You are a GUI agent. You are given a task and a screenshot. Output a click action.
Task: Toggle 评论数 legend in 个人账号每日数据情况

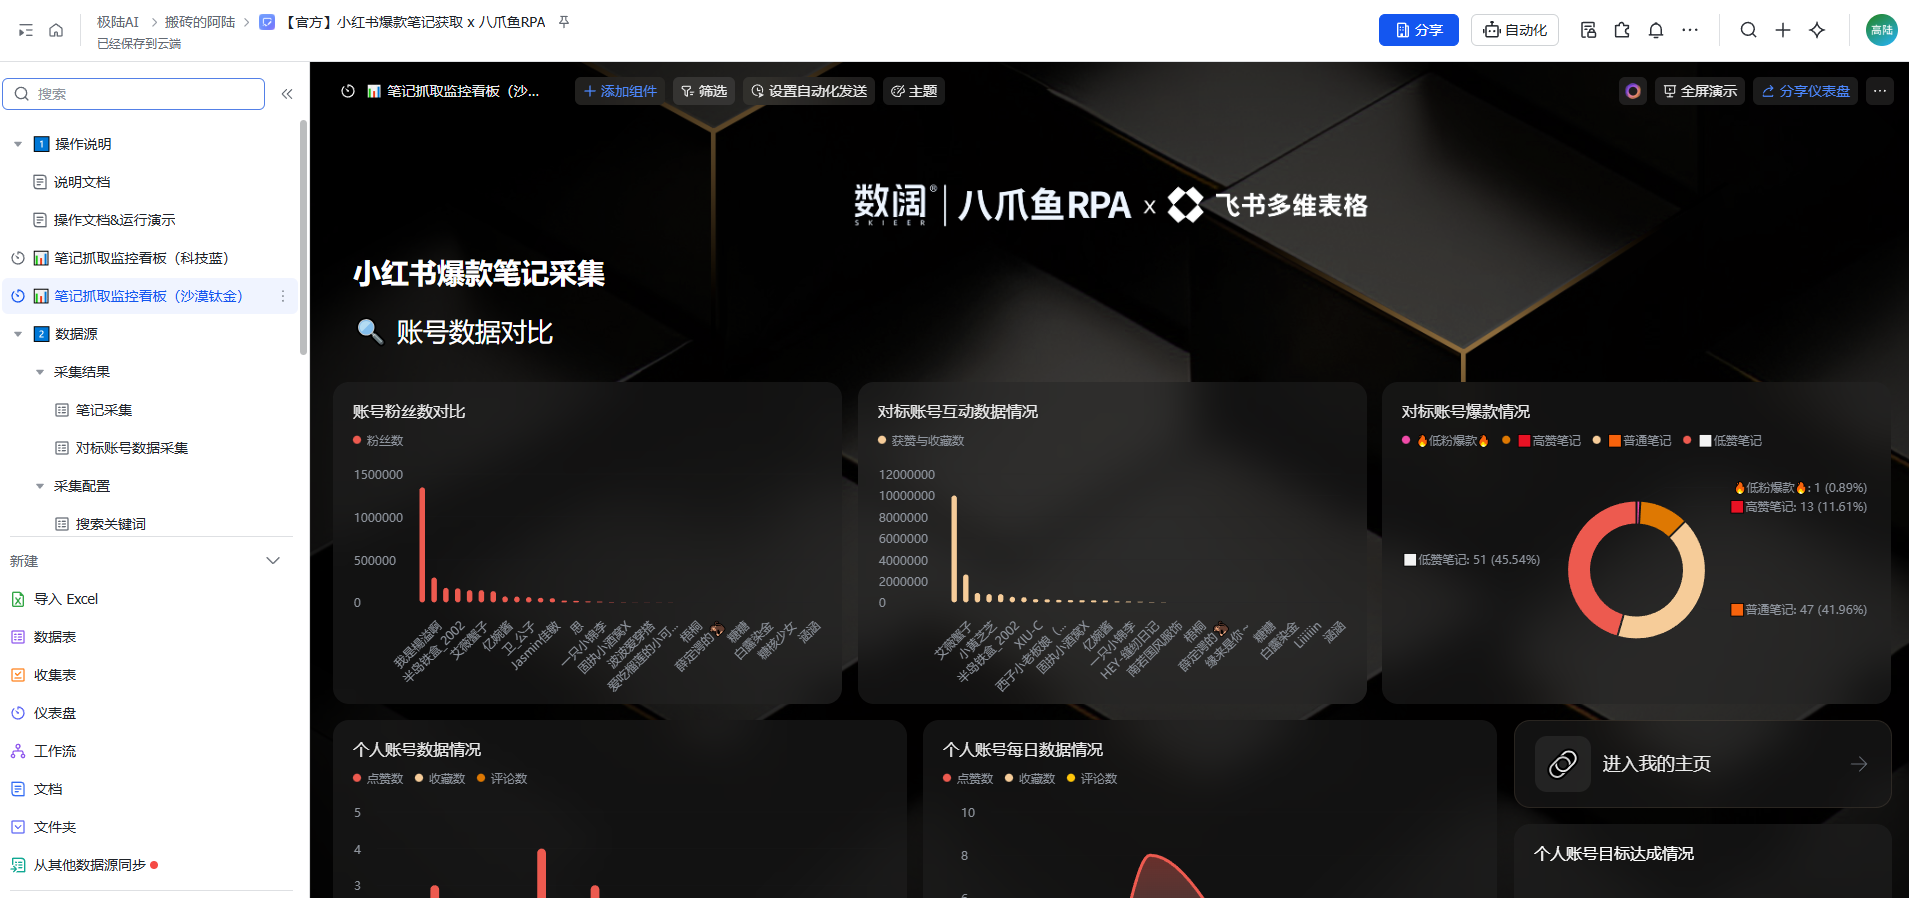pyautogui.click(x=1092, y=779)
